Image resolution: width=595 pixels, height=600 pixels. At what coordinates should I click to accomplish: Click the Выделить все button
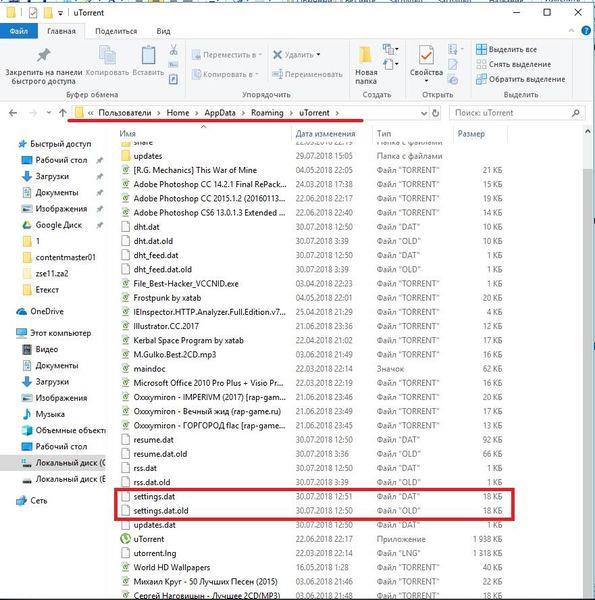(506, 49)
